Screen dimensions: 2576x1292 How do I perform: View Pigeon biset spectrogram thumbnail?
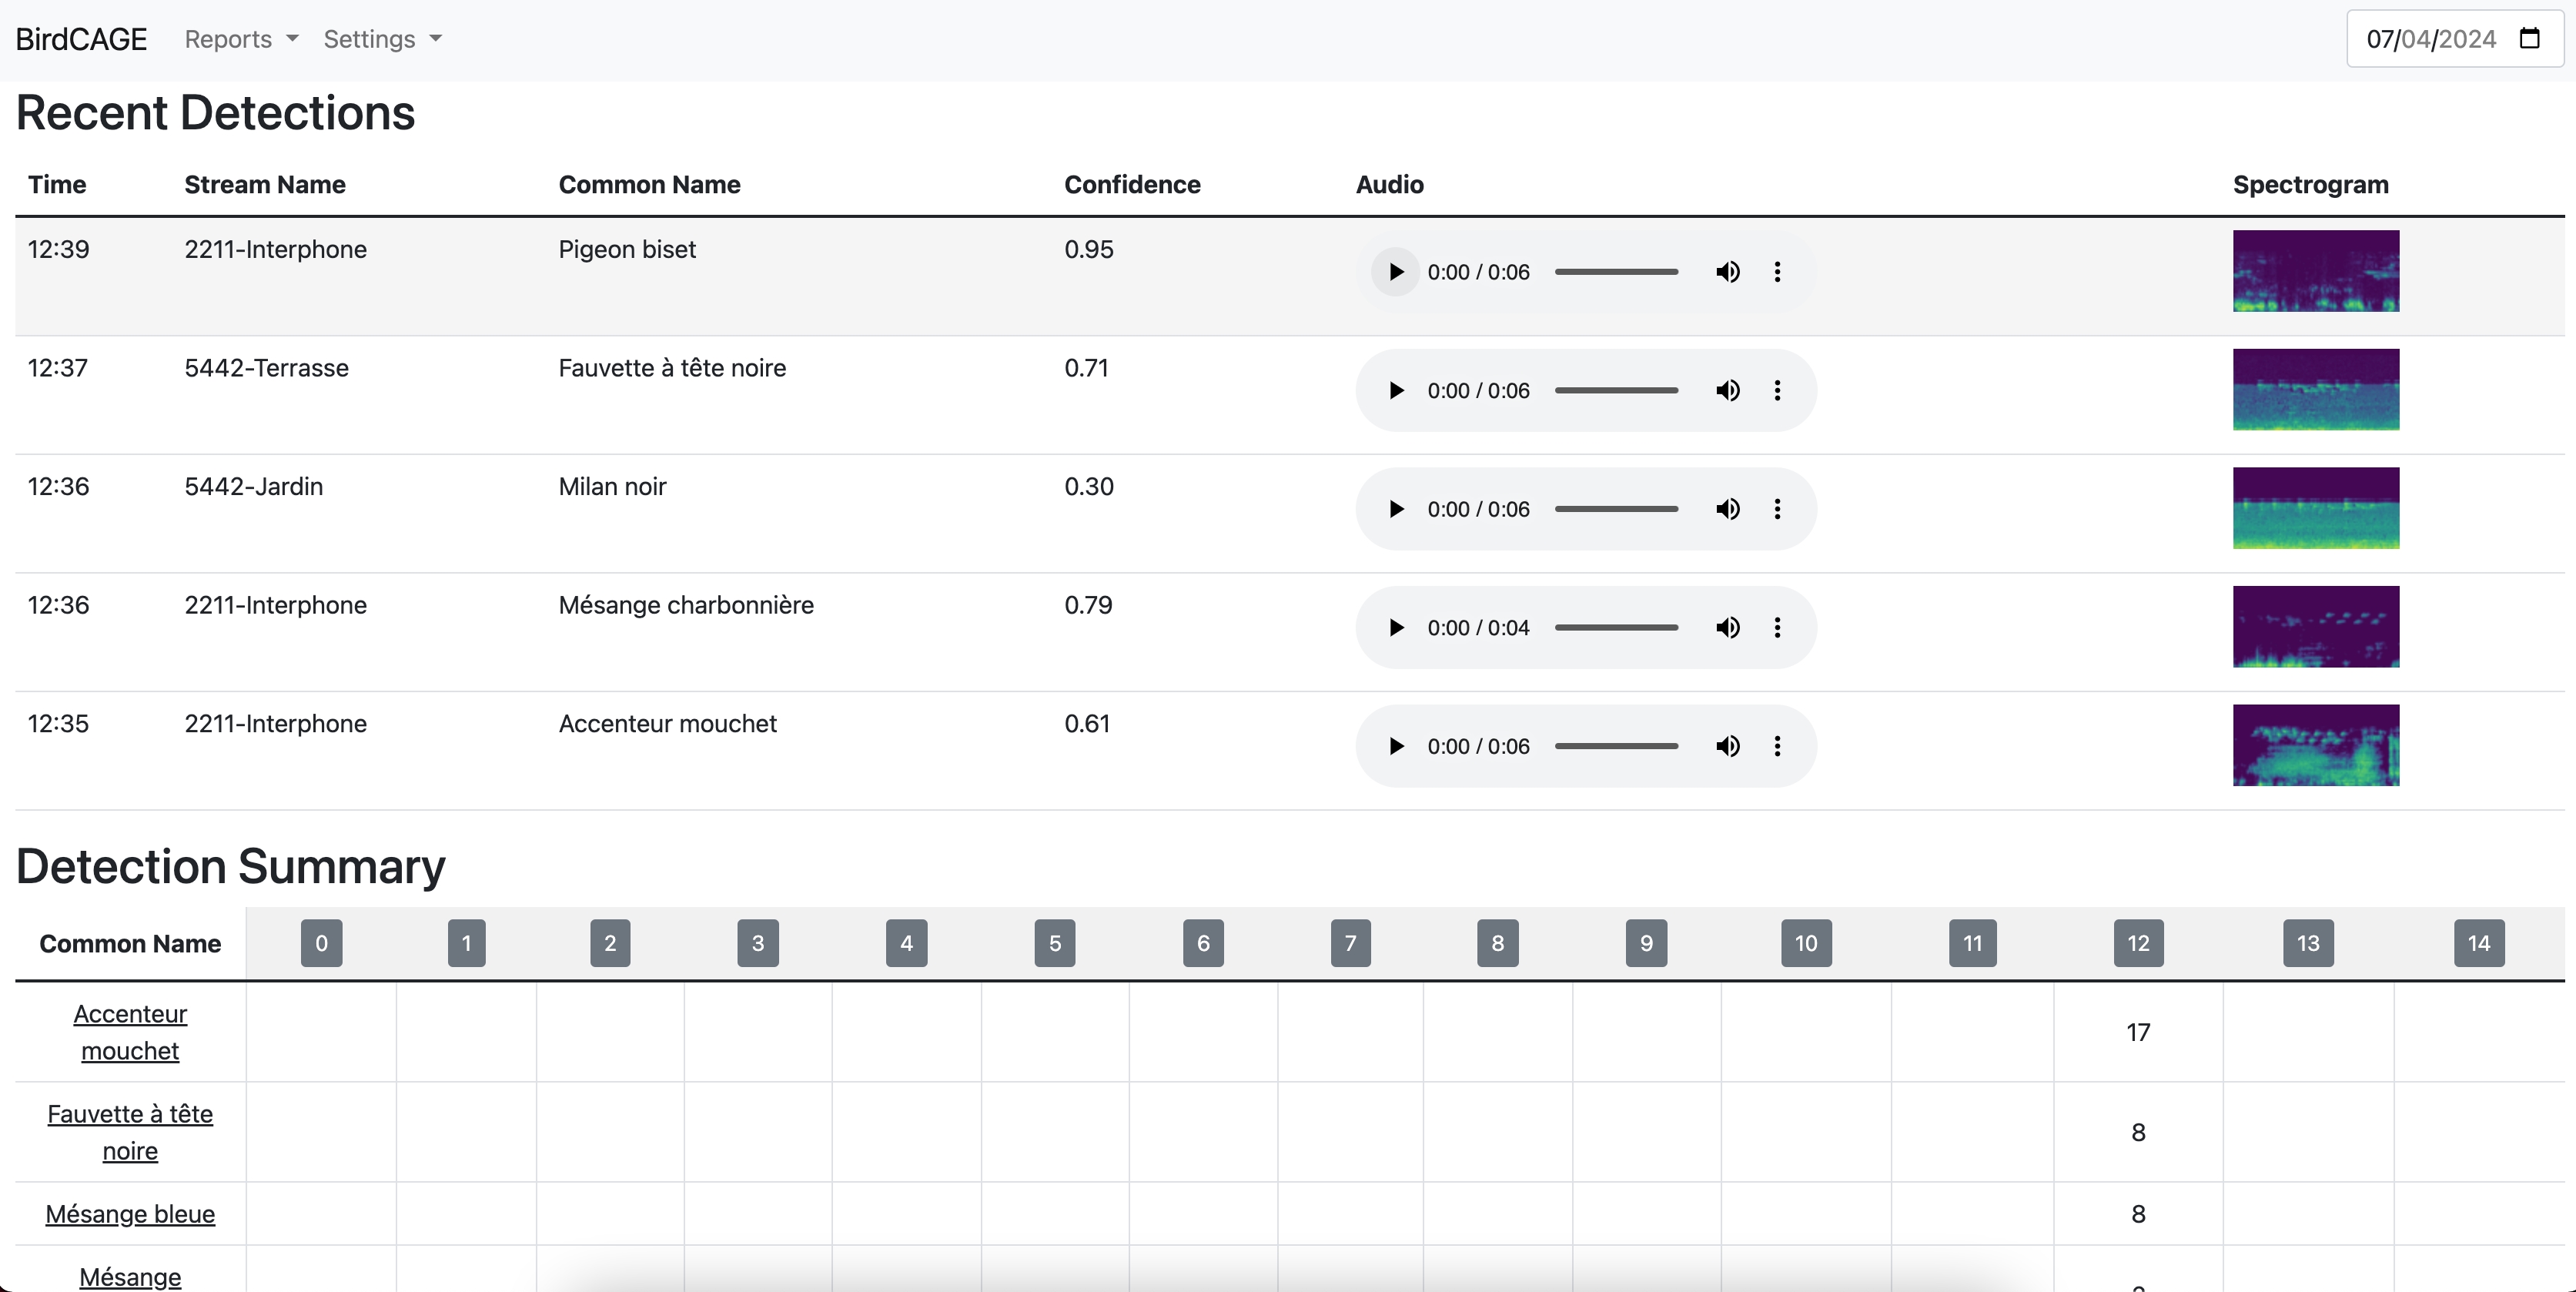[2315, 271]
